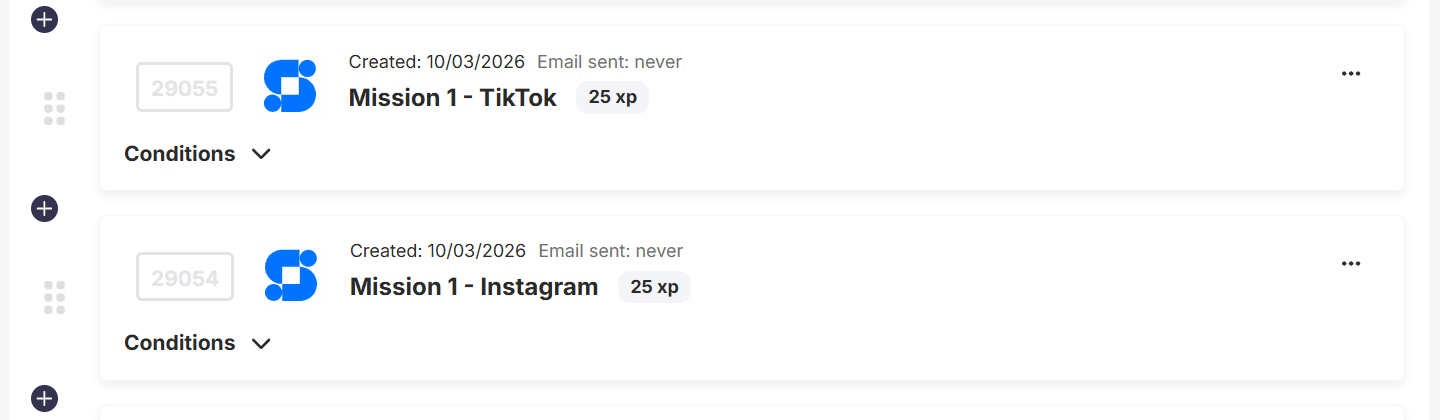Screen dimensions: 1440x420
Task: Click "Email sent: never" on the Instagram mission
Action: pyautogui.click(x=611, y=251)
